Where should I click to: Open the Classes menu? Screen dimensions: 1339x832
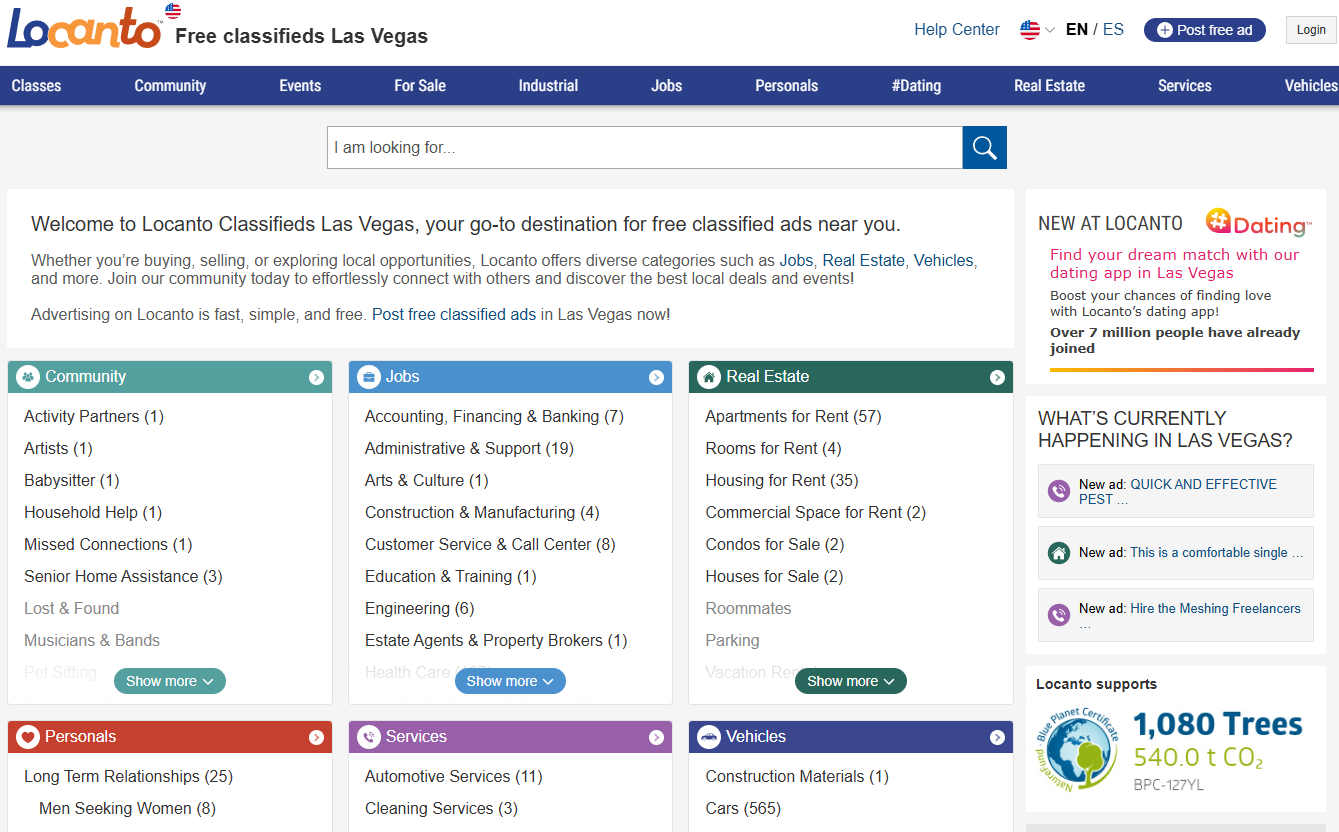click(36, 86)
